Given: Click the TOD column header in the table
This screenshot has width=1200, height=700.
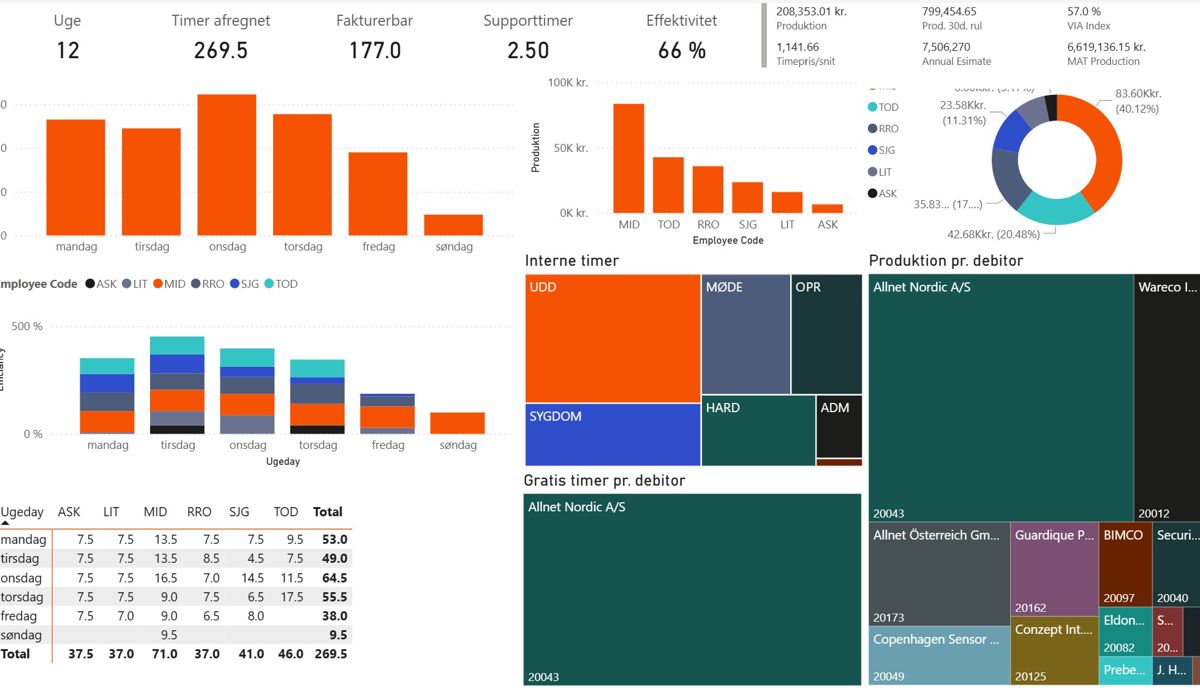Looking at the screenshot, I should [x=286, y=511].
